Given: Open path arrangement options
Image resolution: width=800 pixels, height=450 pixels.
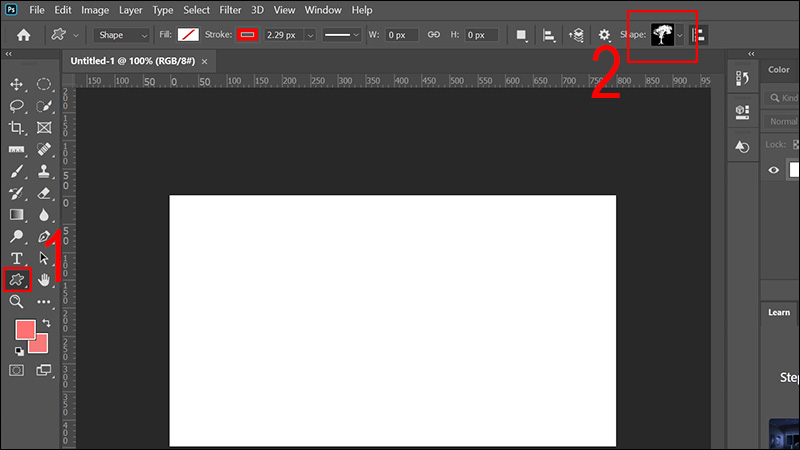Looking at the screenshot, I should pyautogui.click(x=576, y=35).
